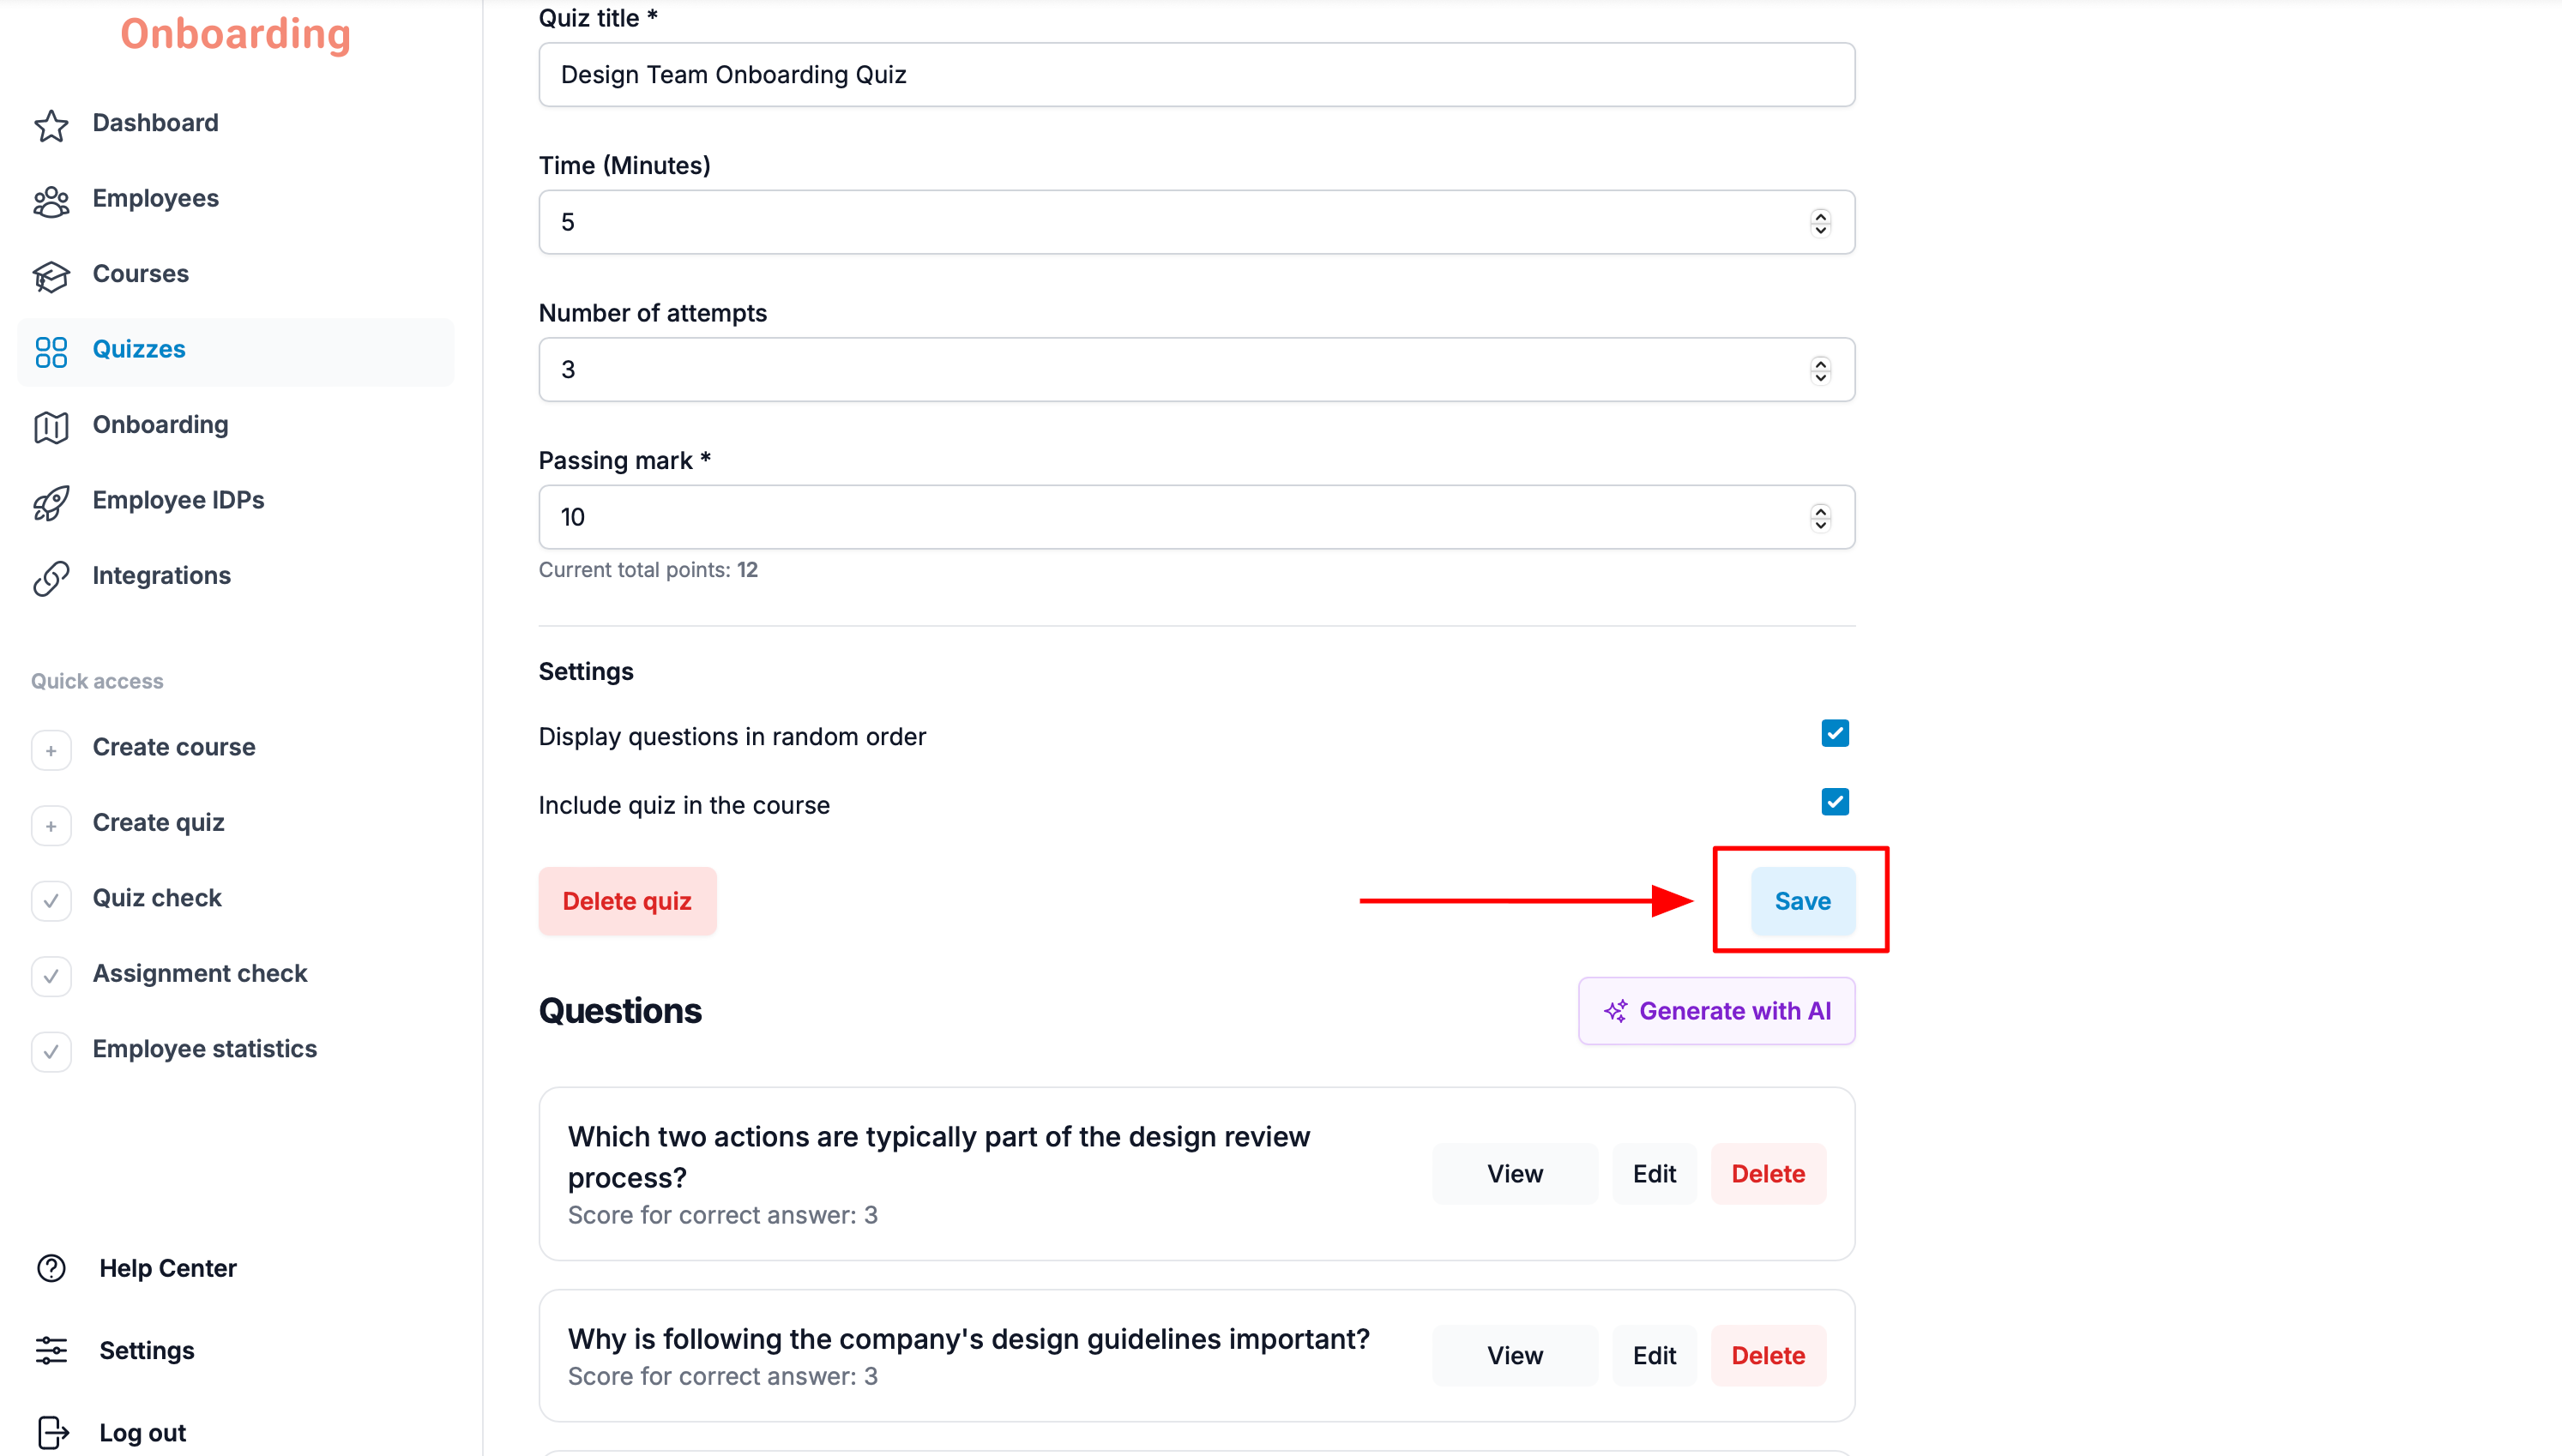Click the Employee IDPs rocket icon
Viewport: 2562px width, 1456px height.
pyautogui.click(x=51, y=502)
